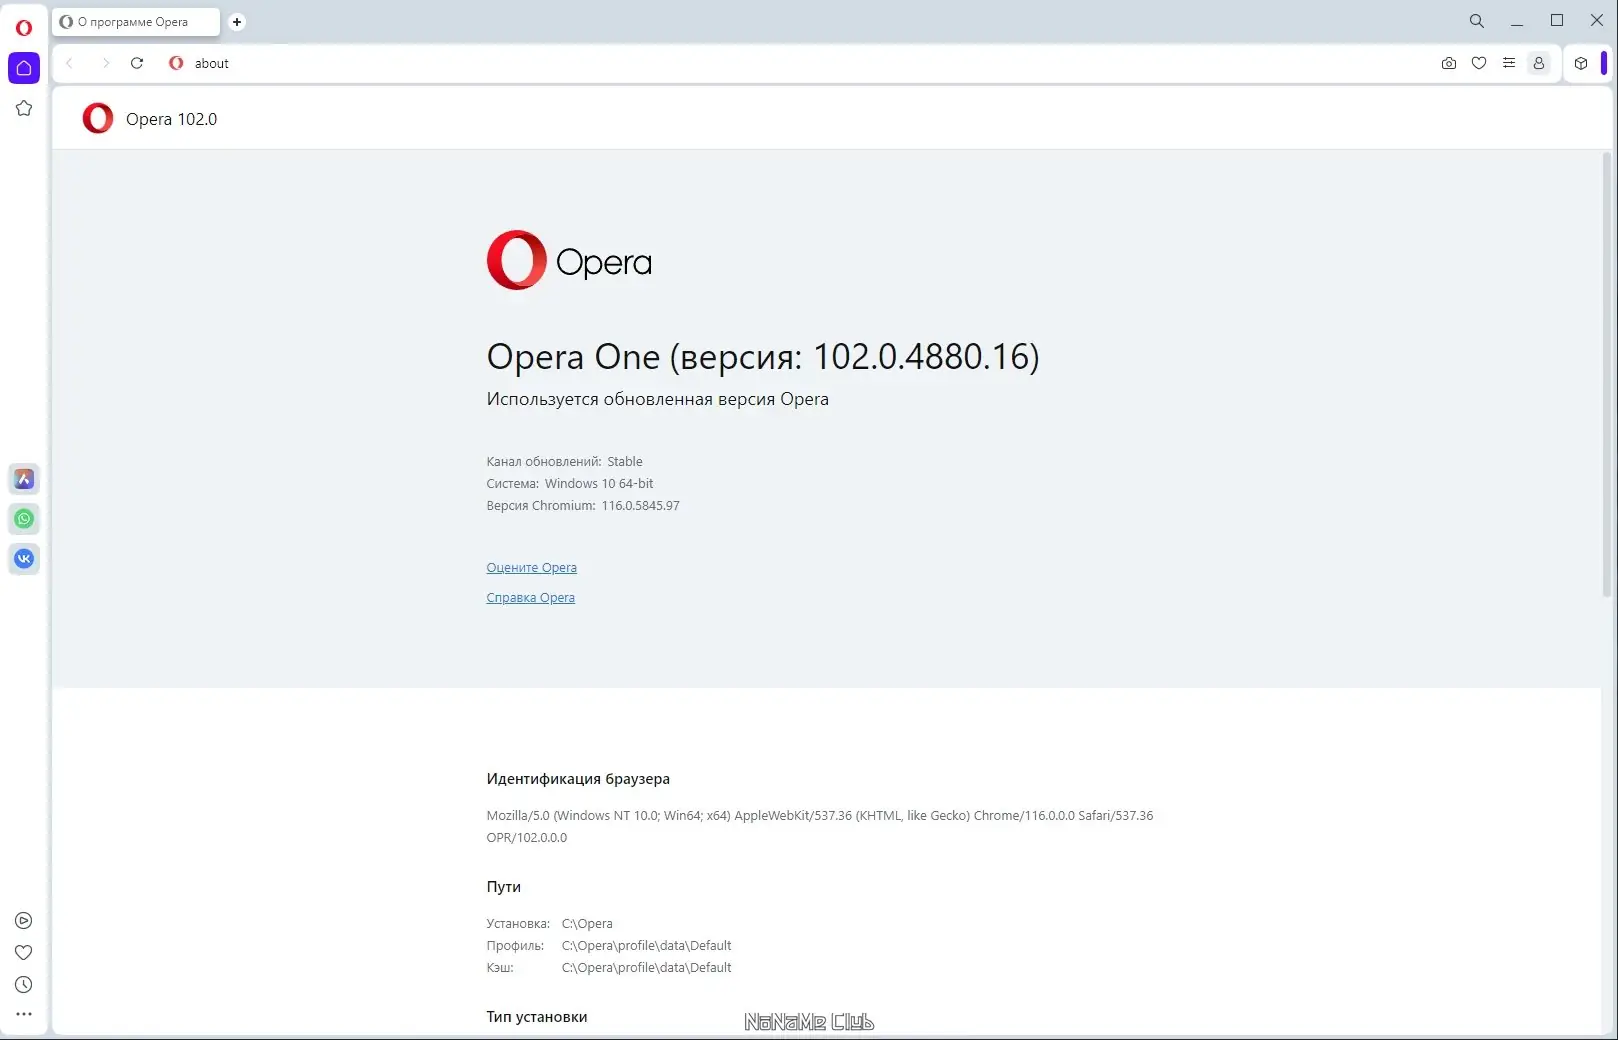Click the 'Система: Windows 10 64-bit' line
Image resolution: width=1618 pixels, height=1040 pixels.
tap(569, 484)
